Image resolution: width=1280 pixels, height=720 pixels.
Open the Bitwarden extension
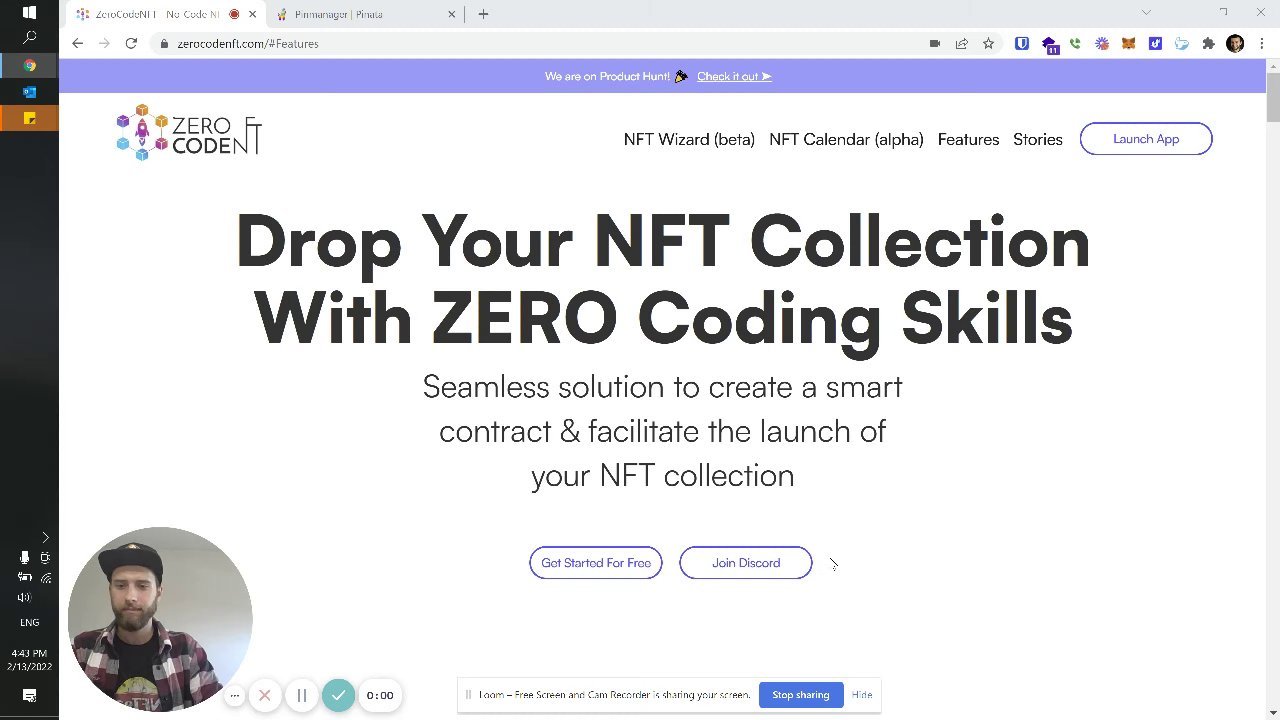[x=1021, y=43]
